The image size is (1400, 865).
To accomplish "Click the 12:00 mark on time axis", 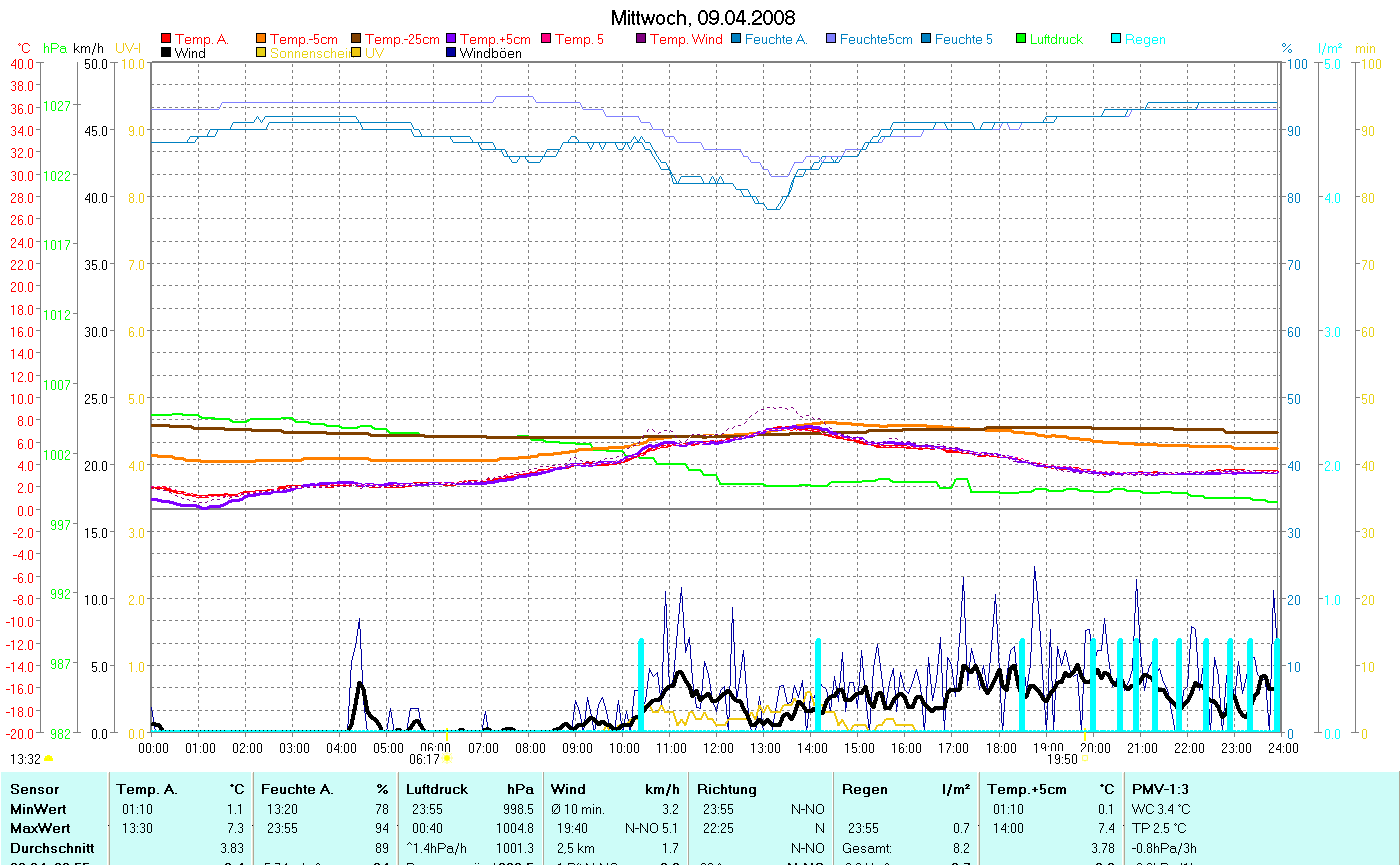I will [x=718, y=747].
